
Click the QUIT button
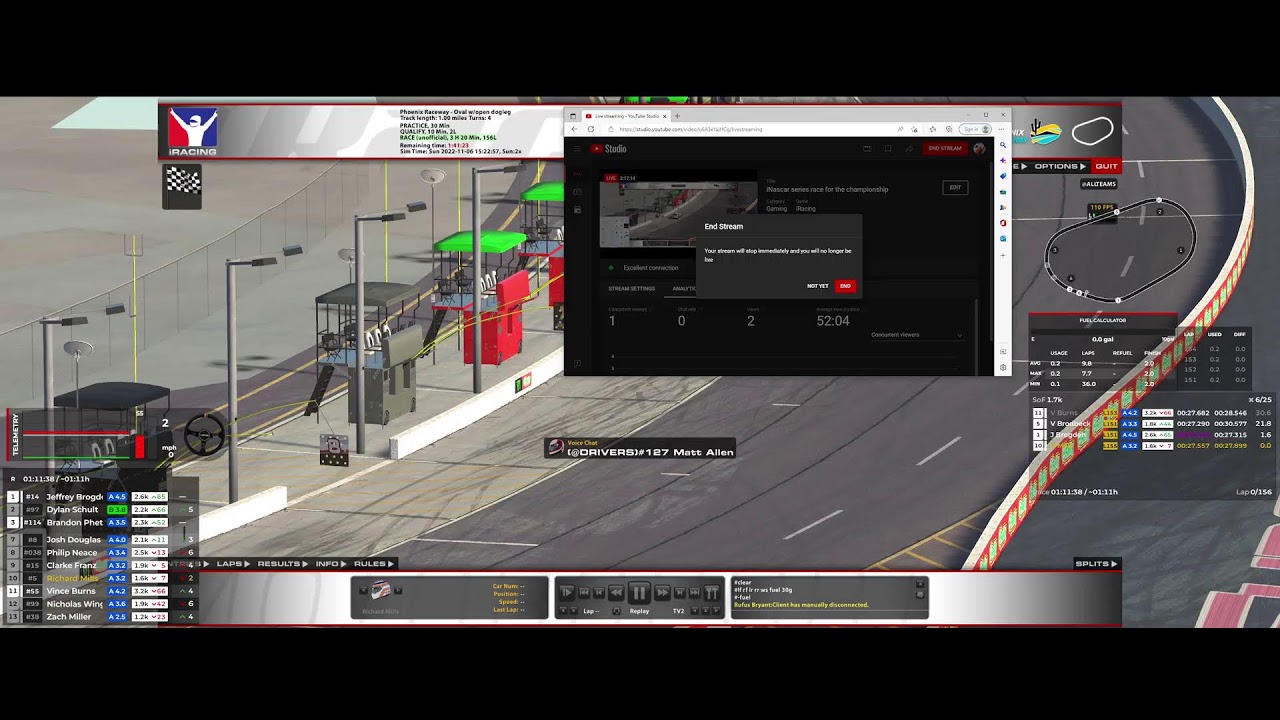pyautogui.click(x=1106, y=166)
